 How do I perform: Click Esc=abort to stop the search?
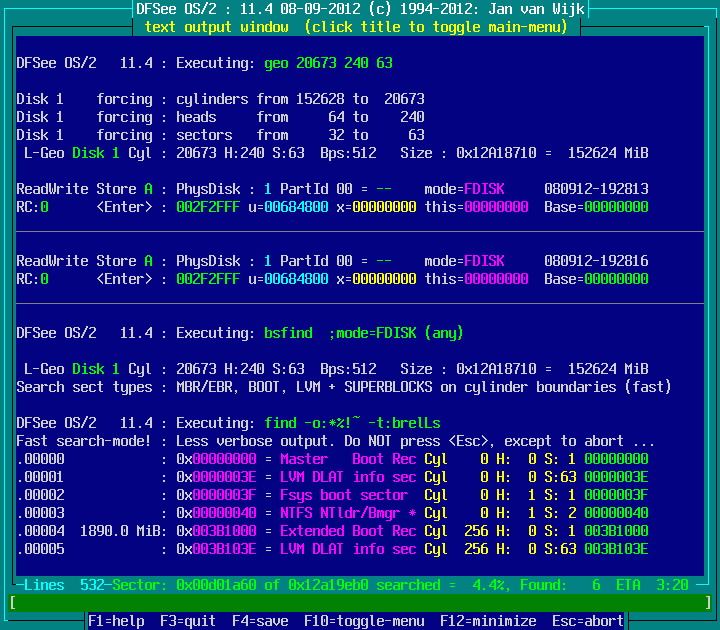587,621
